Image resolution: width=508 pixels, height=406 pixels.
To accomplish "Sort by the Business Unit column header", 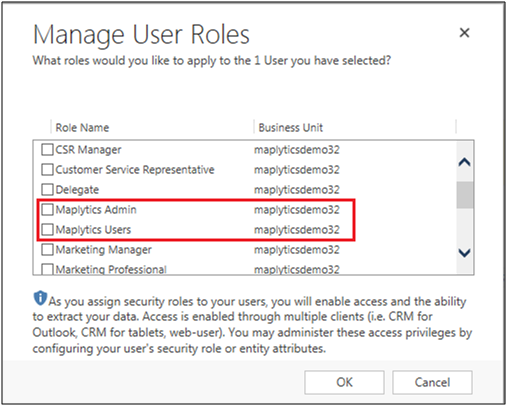I will (291, 128).
